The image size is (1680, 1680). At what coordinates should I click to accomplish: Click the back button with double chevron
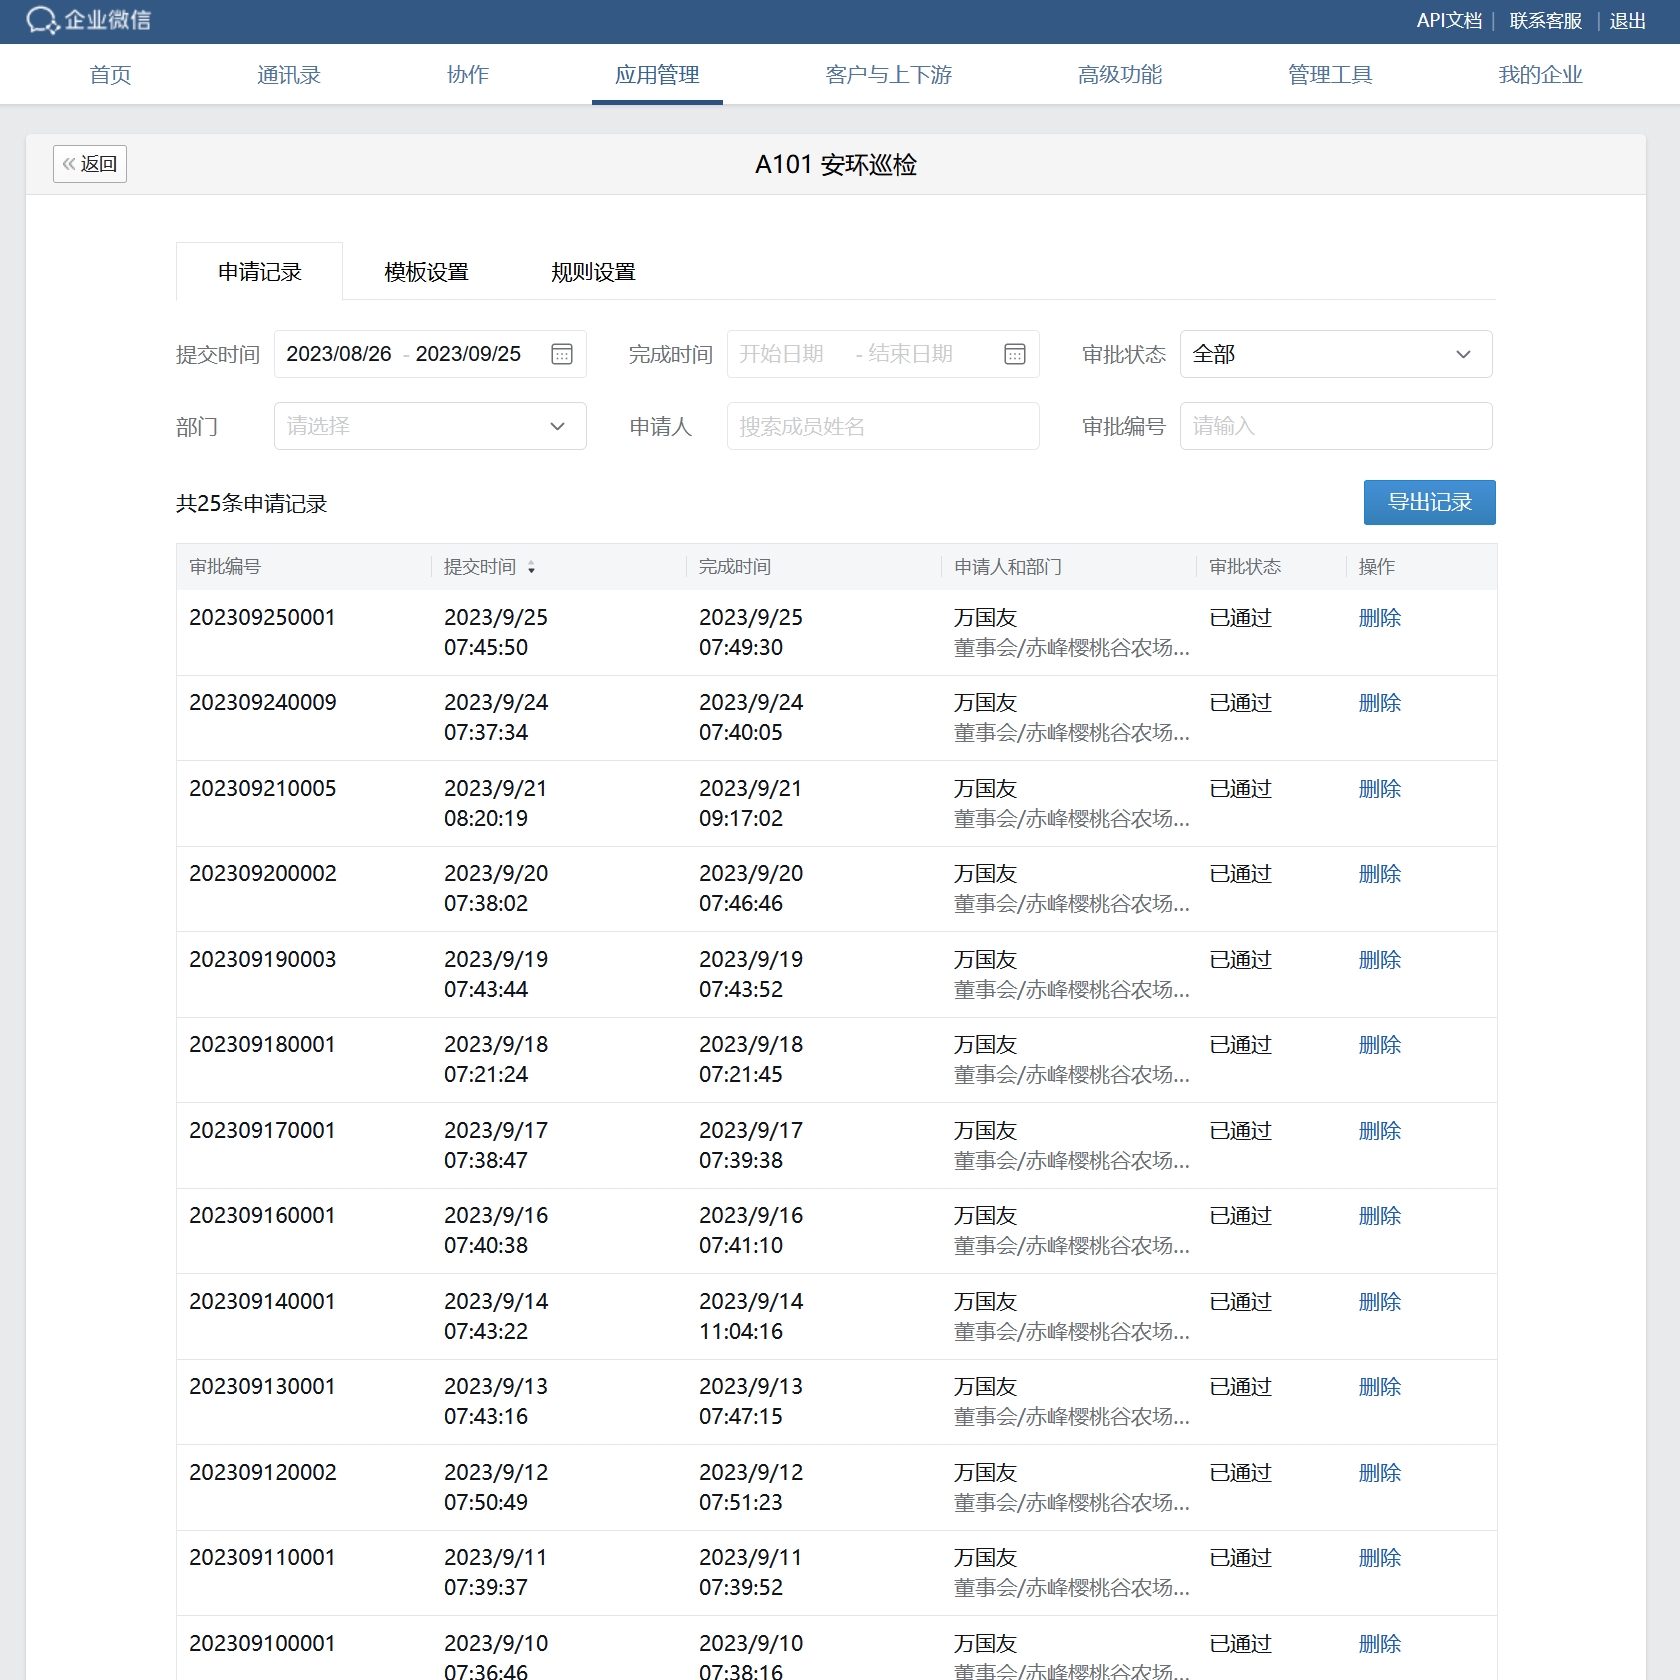(90, 164)
